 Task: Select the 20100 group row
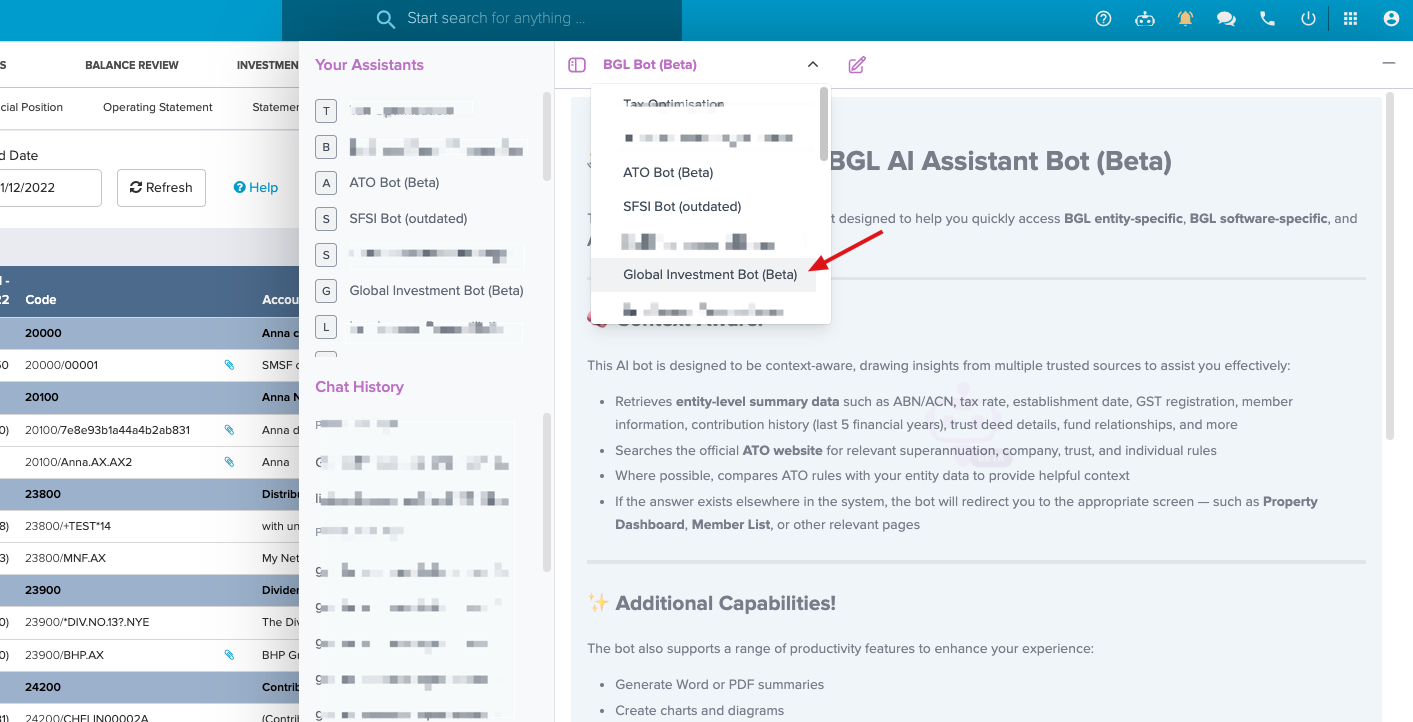[150, 397]
